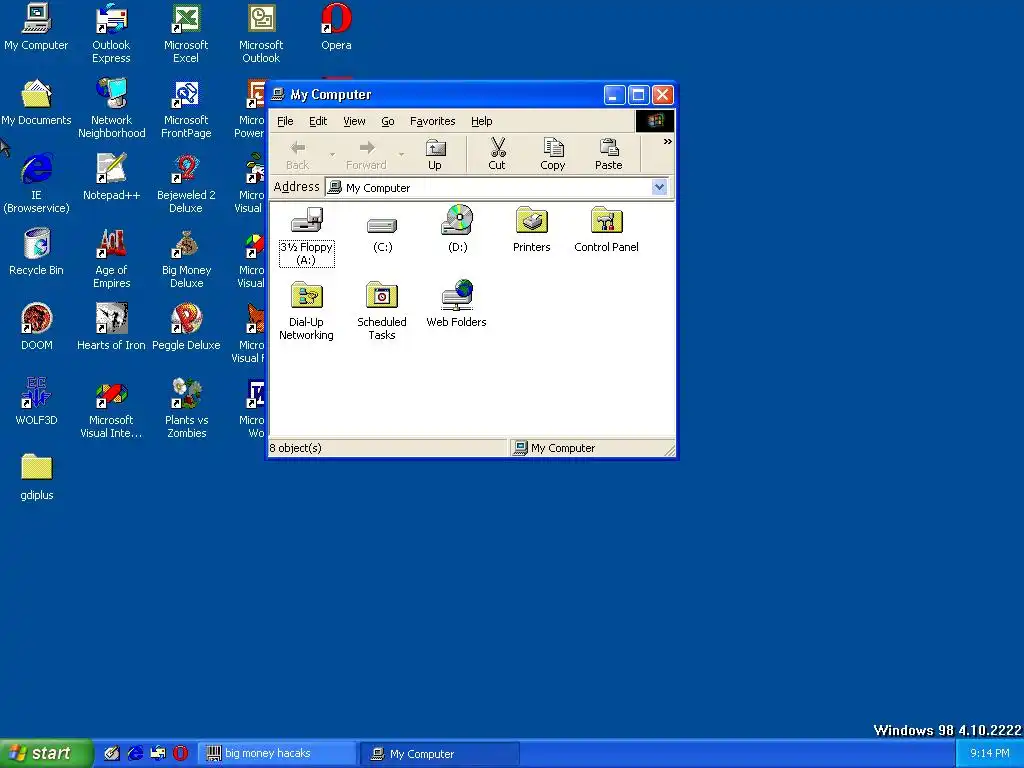Select the IE (Browservice) desktop icon
Viewport: 1024px width, 768px height.
coord(36,184)
